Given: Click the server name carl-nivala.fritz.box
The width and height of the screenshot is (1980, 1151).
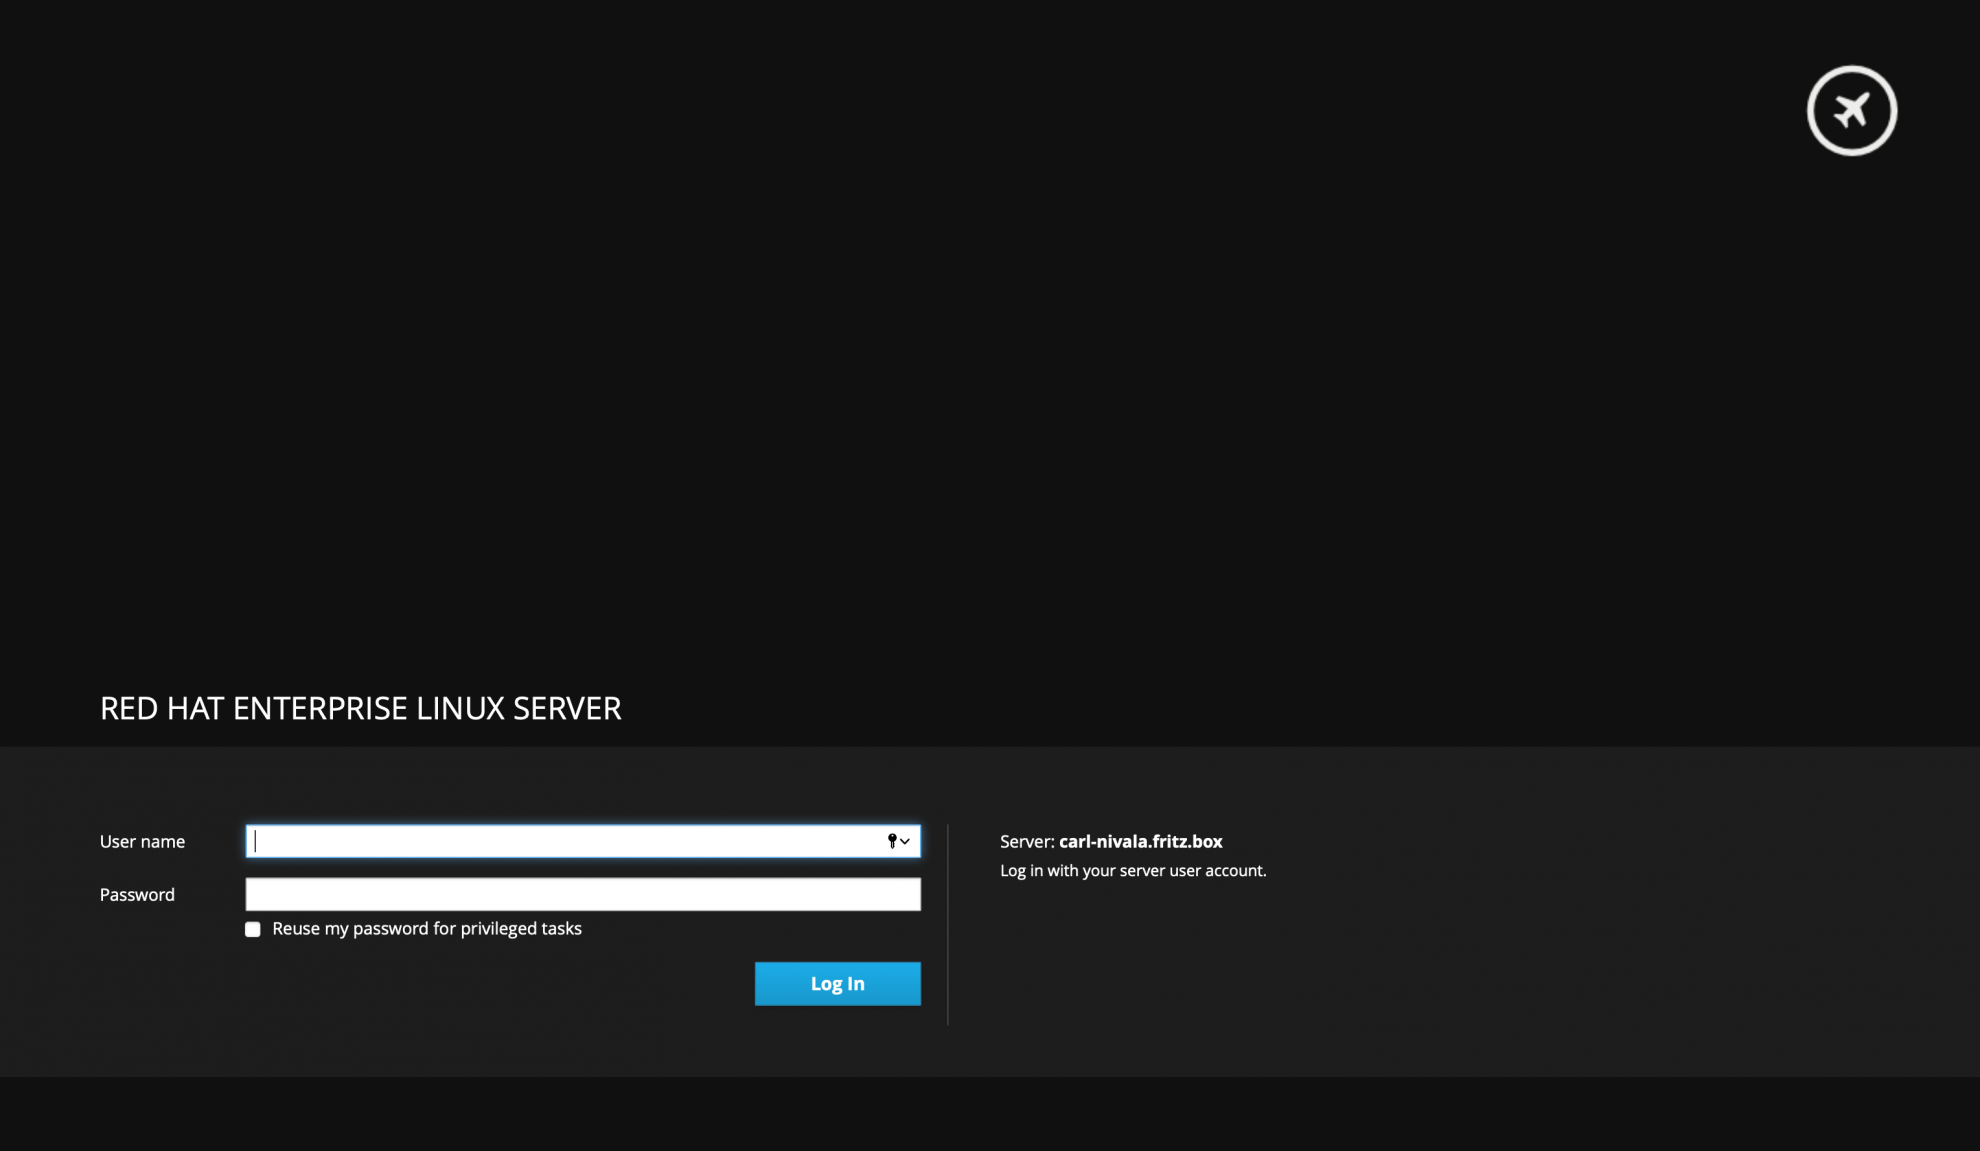Looking at the screenshot, I should coord(1140,841).
